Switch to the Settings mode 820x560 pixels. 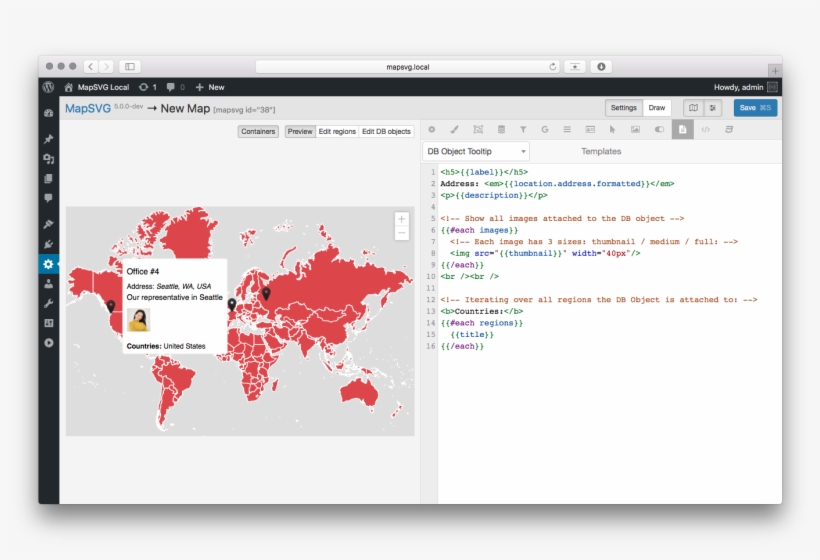pyautogui.click(x=623, y=108)
